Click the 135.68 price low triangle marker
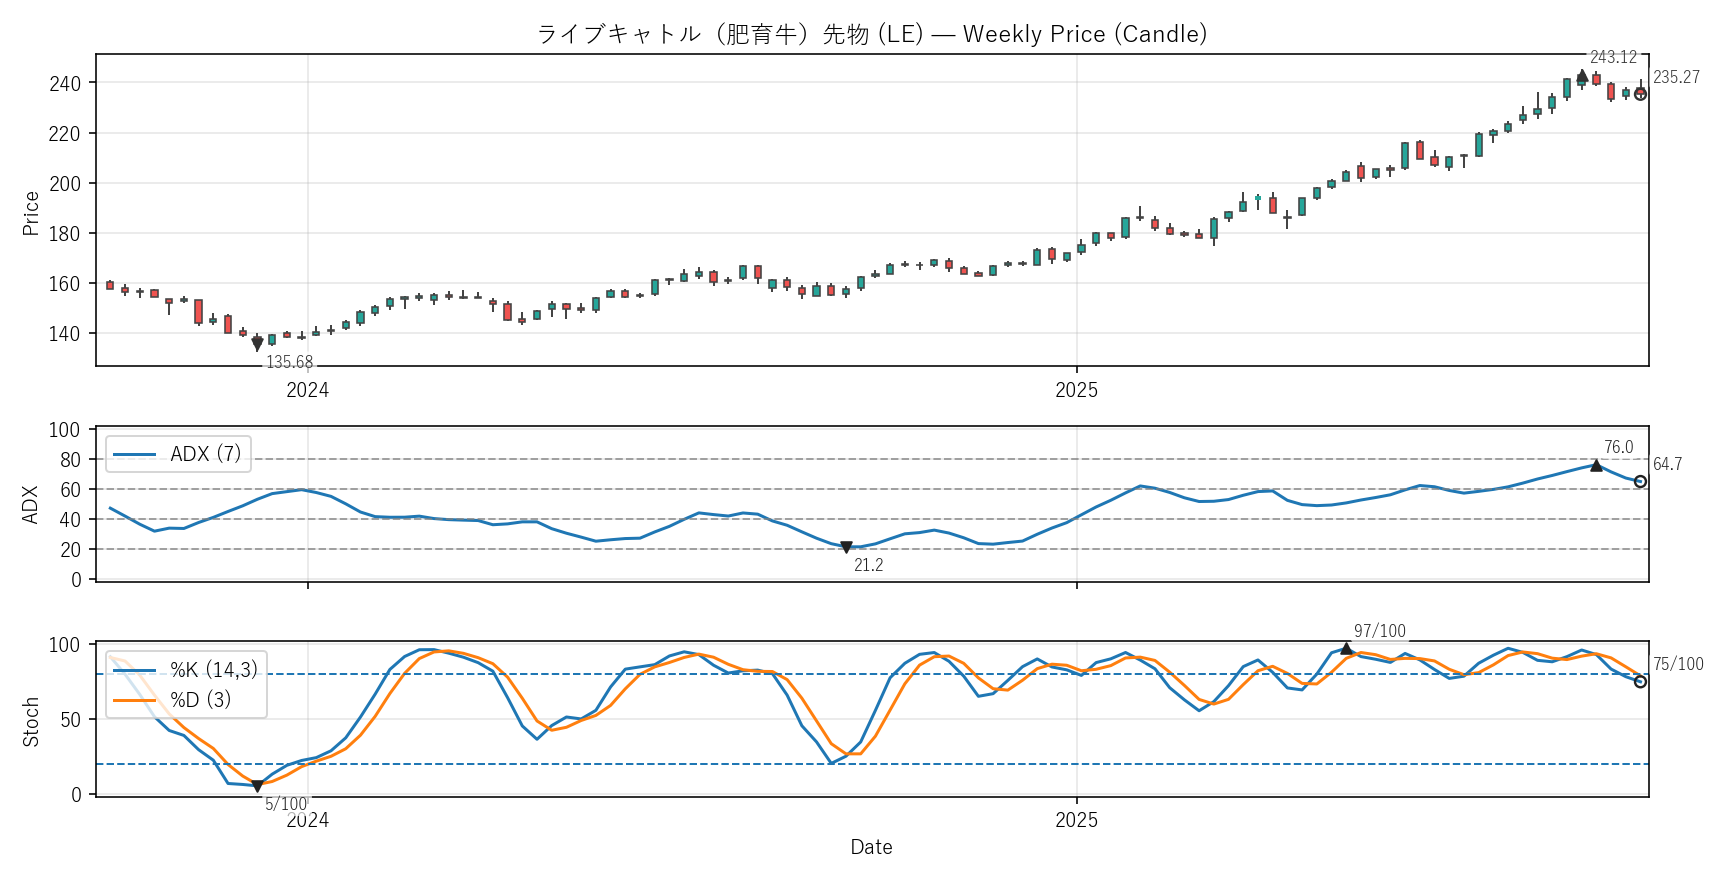This screenshot has height=878, width=1728. coord(257,345)
